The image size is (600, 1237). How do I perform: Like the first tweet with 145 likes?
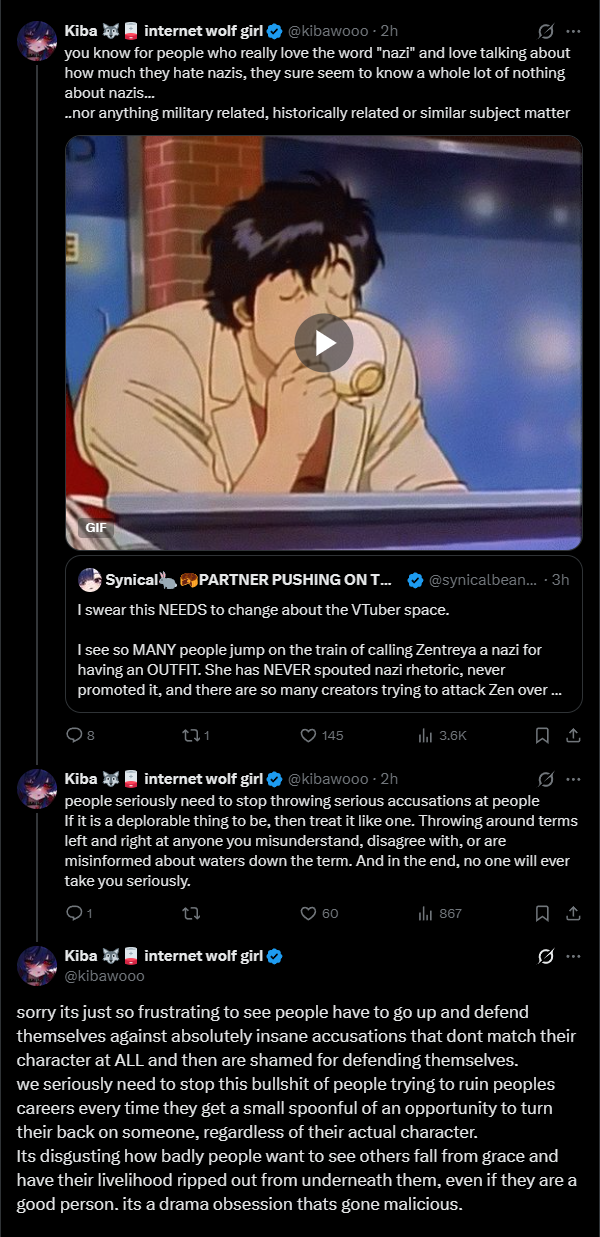pos(309,735)
